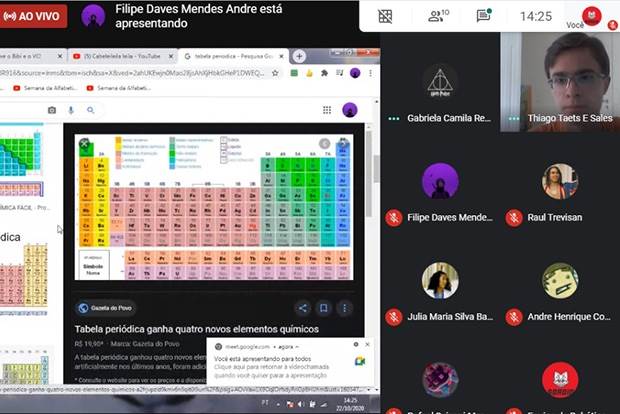The image size is (620, 414).
Task: Close the image preview panel
Action: (85, 144)
